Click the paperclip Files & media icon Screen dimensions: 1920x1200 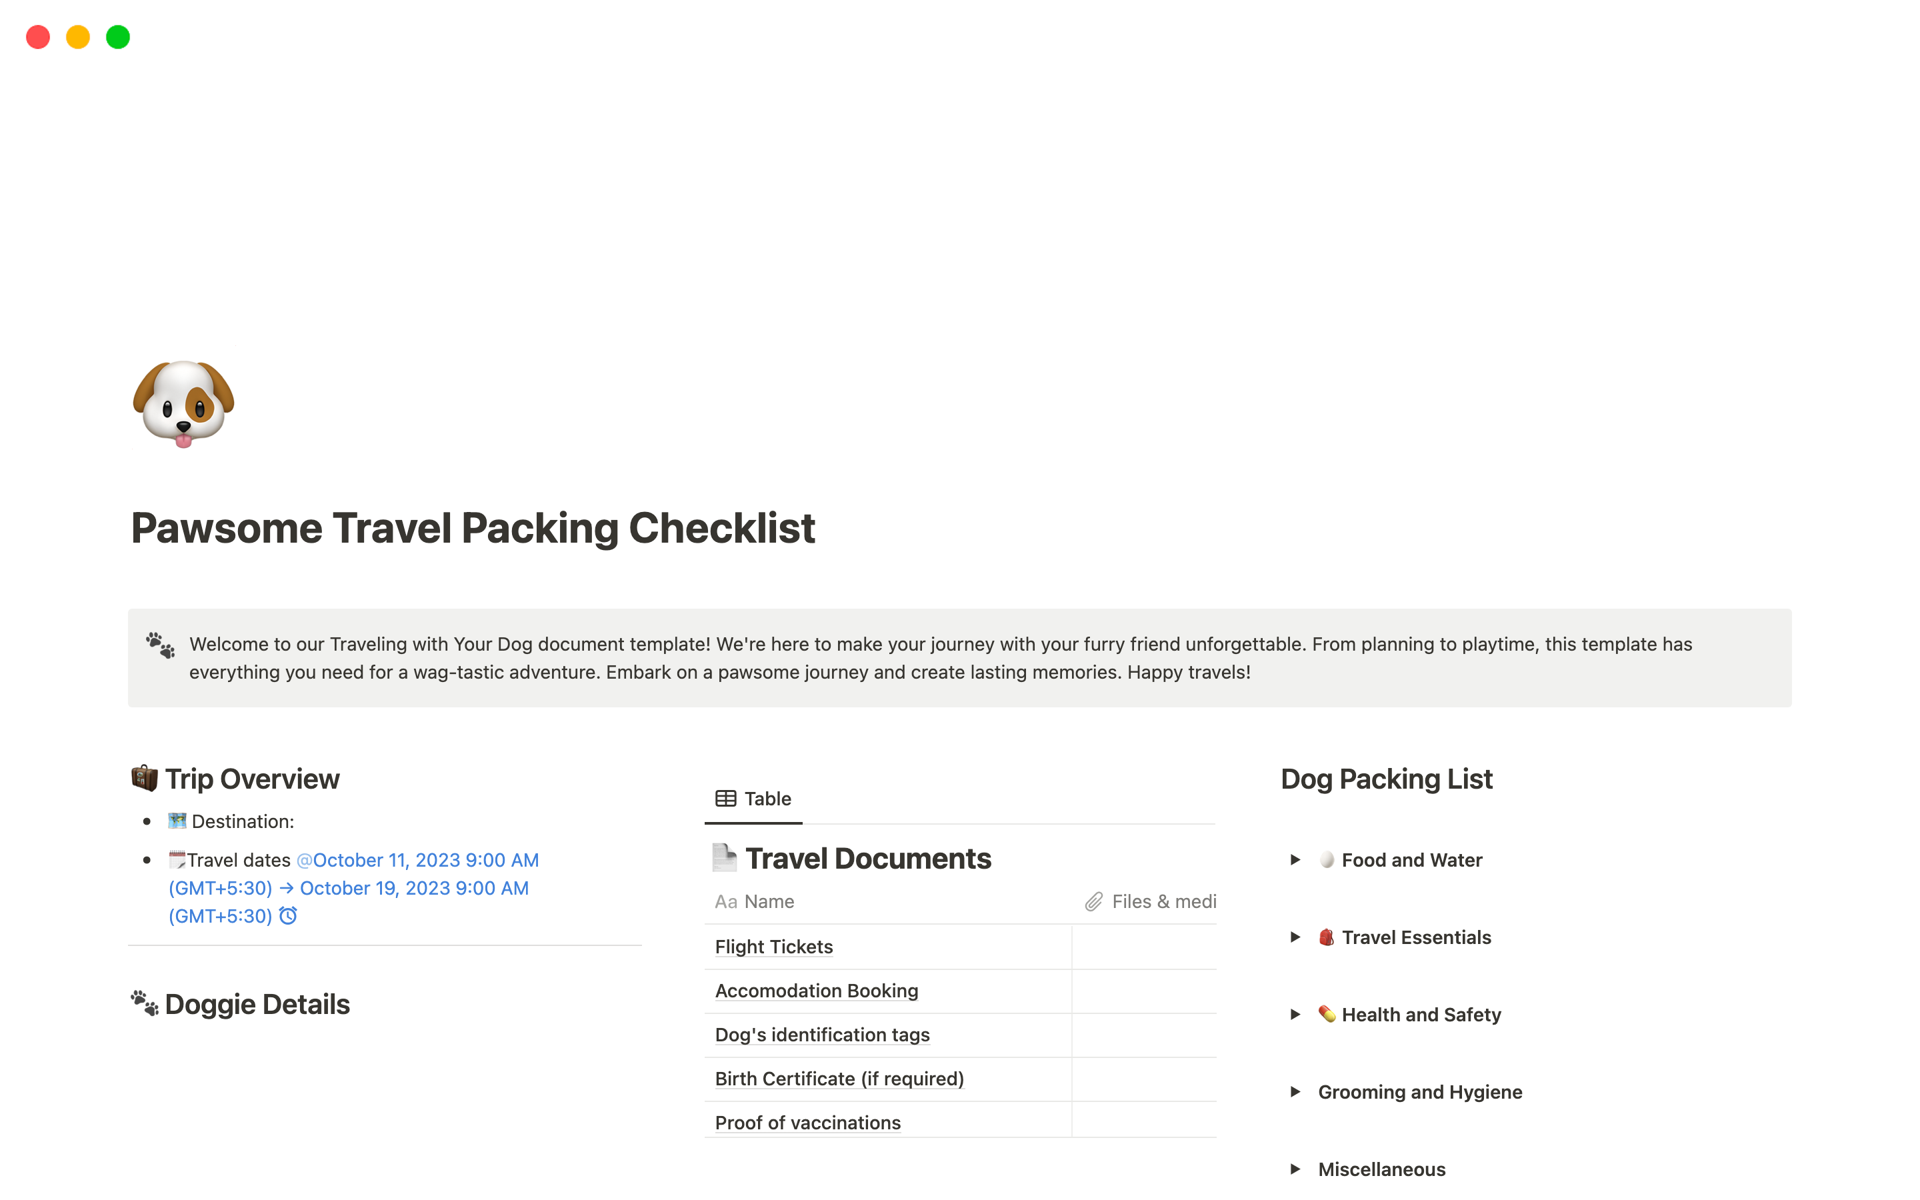(x=1094, y=902)
